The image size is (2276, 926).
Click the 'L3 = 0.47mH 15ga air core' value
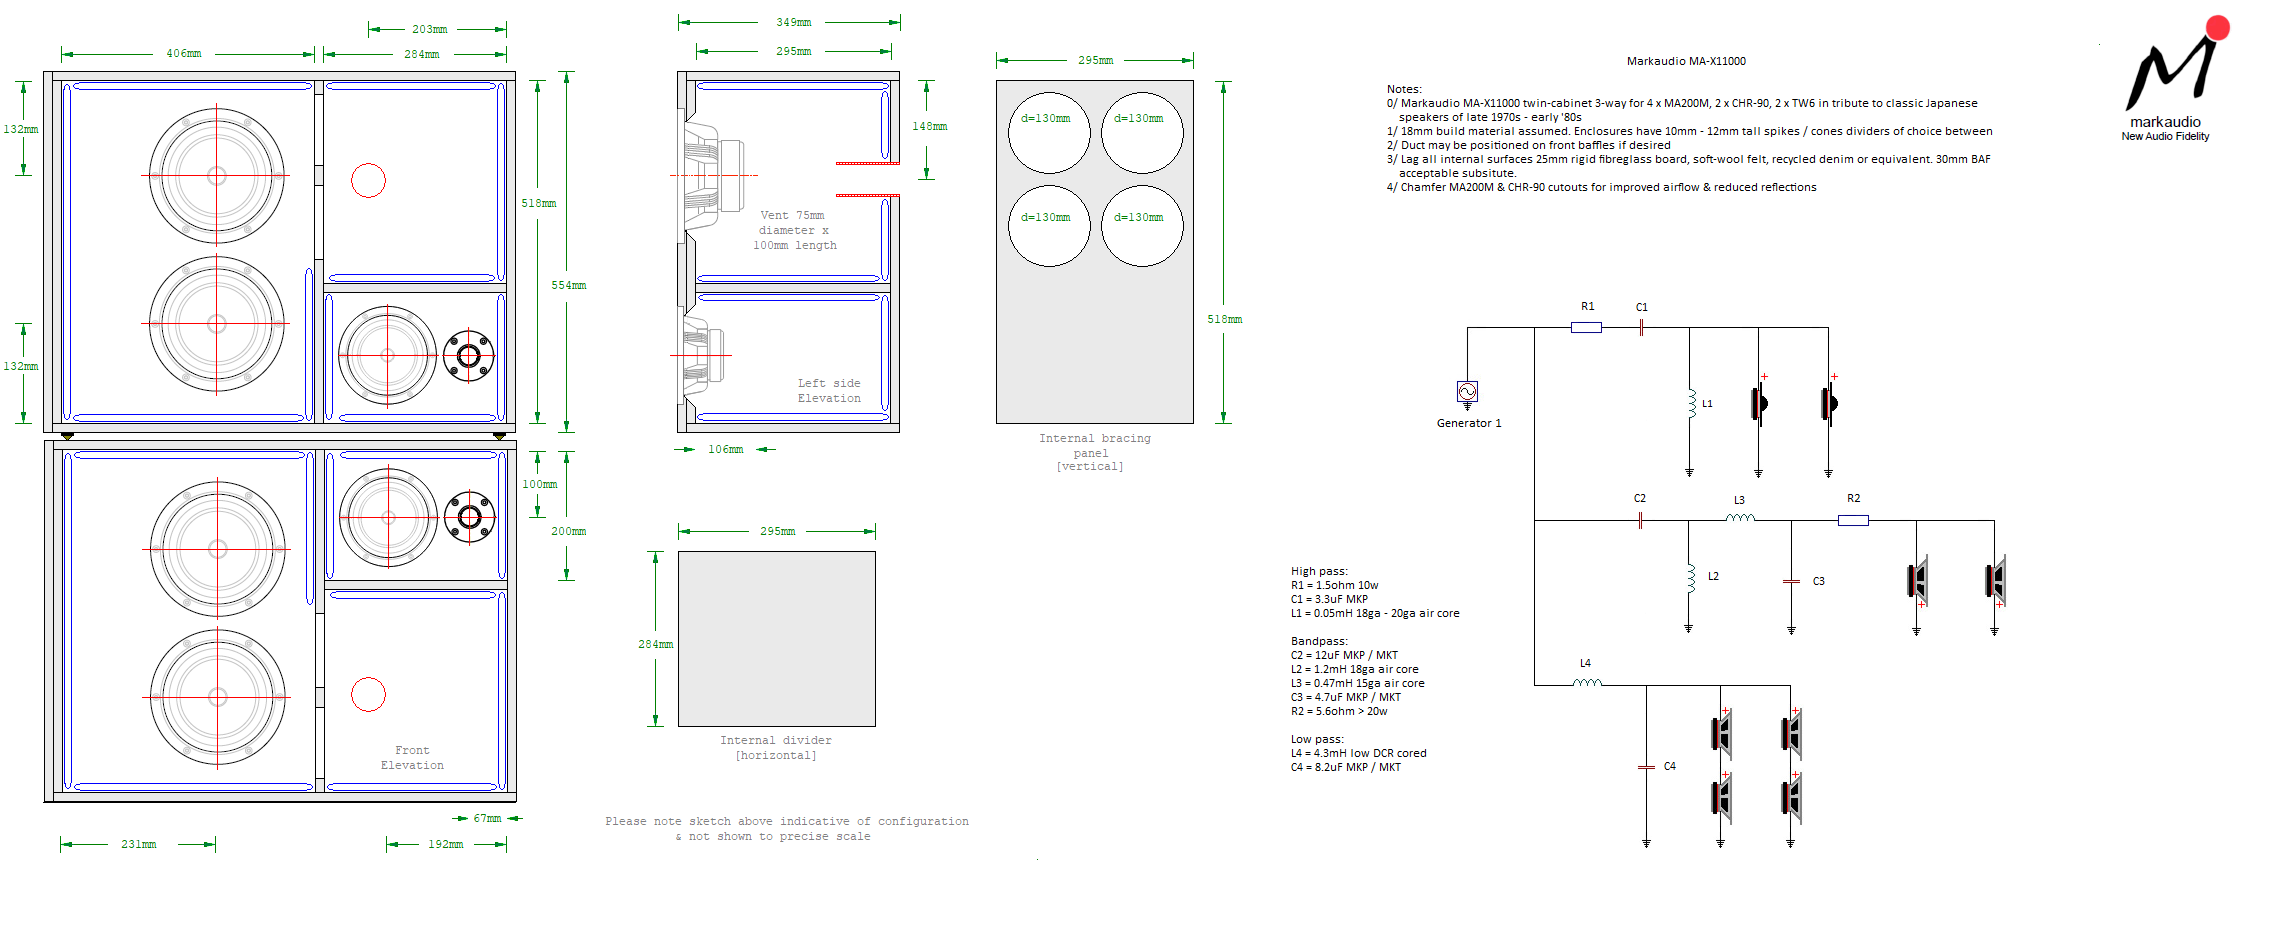pyautogui.click(x=1357, y=683)
